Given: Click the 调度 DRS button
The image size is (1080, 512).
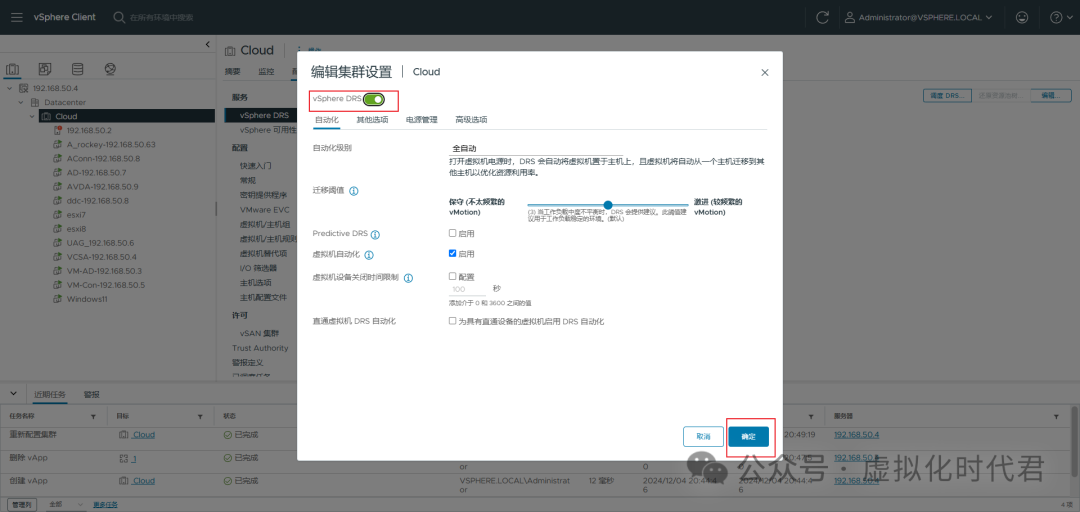Looking at the screenshot, I should click(947, 96).
